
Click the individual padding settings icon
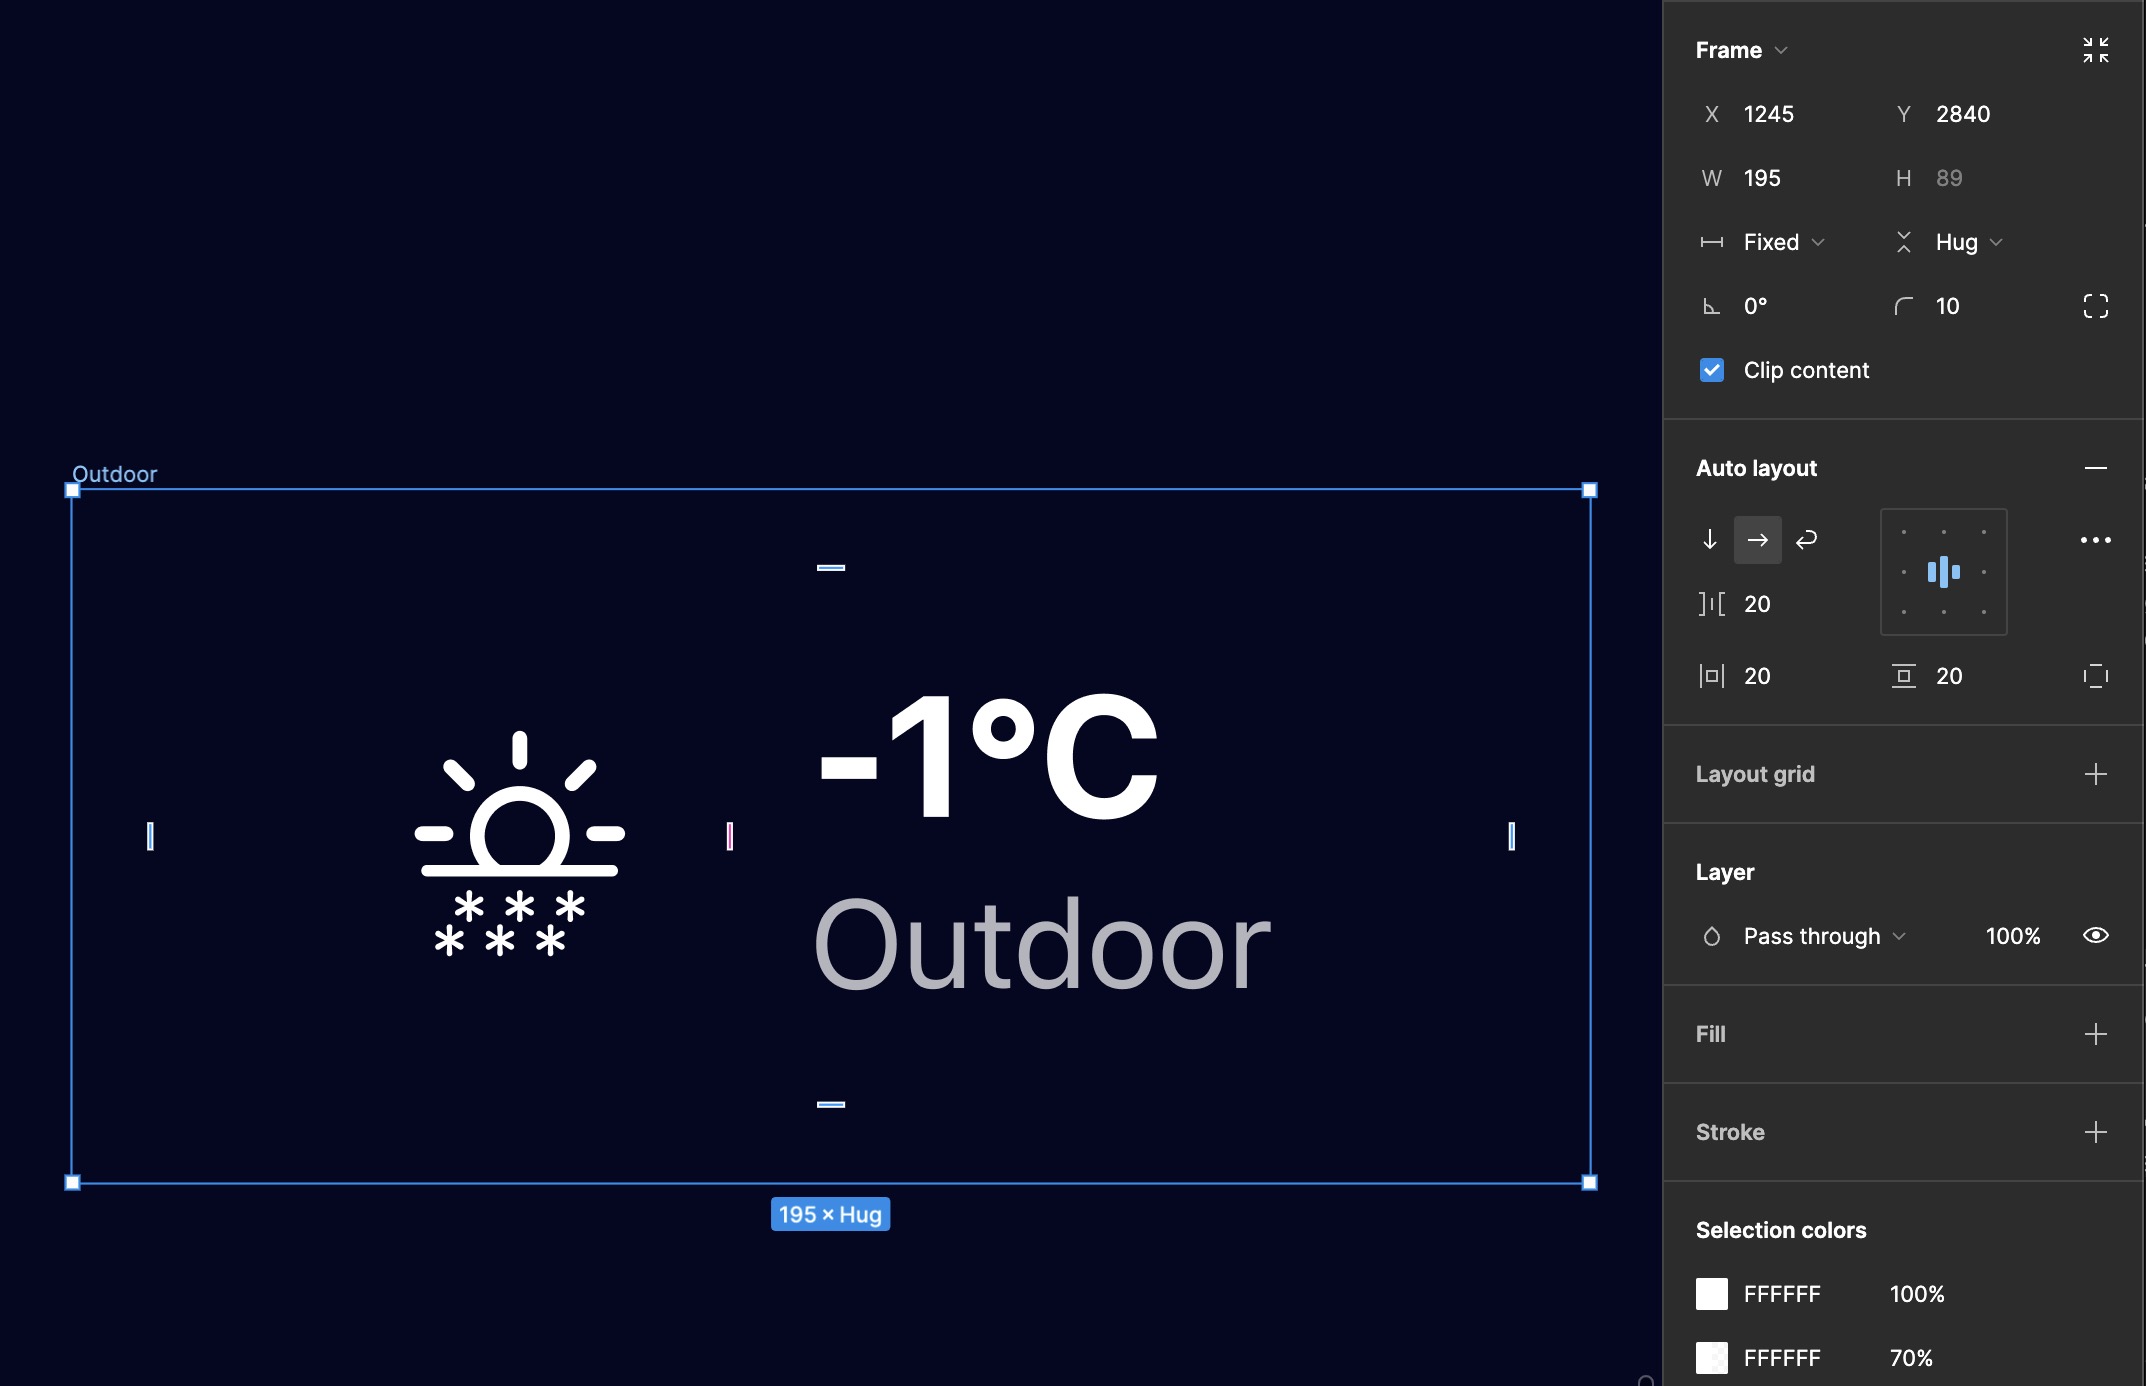point(2095,676)
